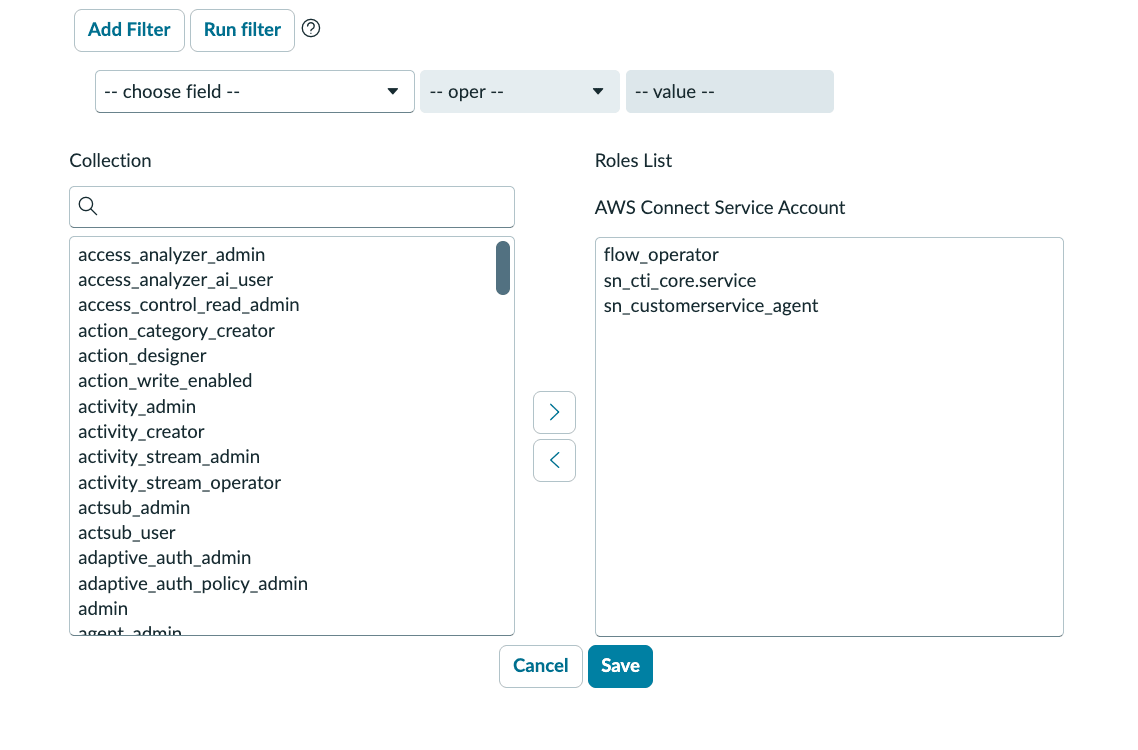Select sn_customerservice_agent in Roles List

pos(711,306)
